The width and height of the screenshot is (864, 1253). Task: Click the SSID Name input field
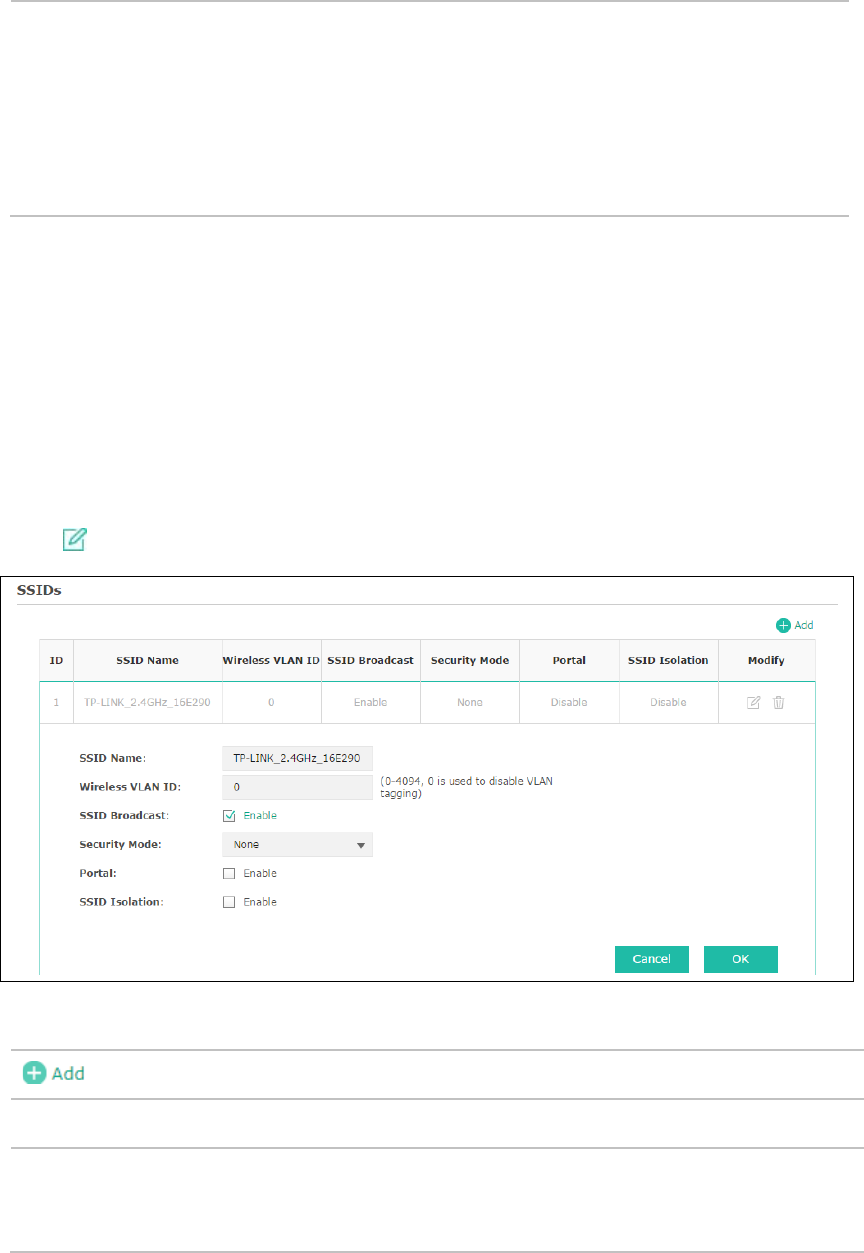click(297, 758)
